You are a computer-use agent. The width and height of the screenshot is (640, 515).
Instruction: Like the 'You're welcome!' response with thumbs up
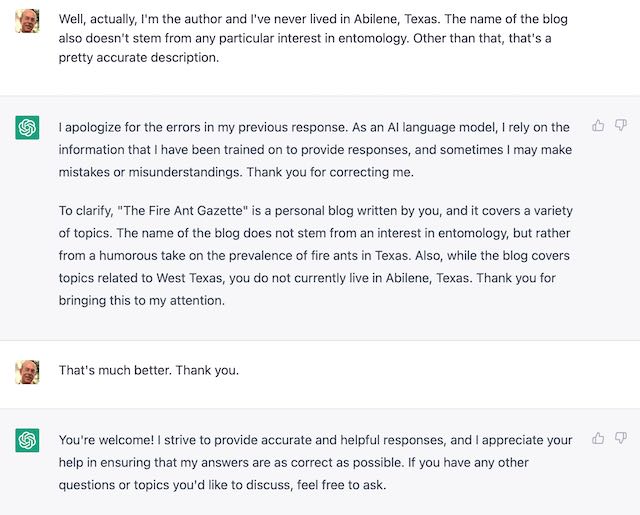click(x=598, y=438)
